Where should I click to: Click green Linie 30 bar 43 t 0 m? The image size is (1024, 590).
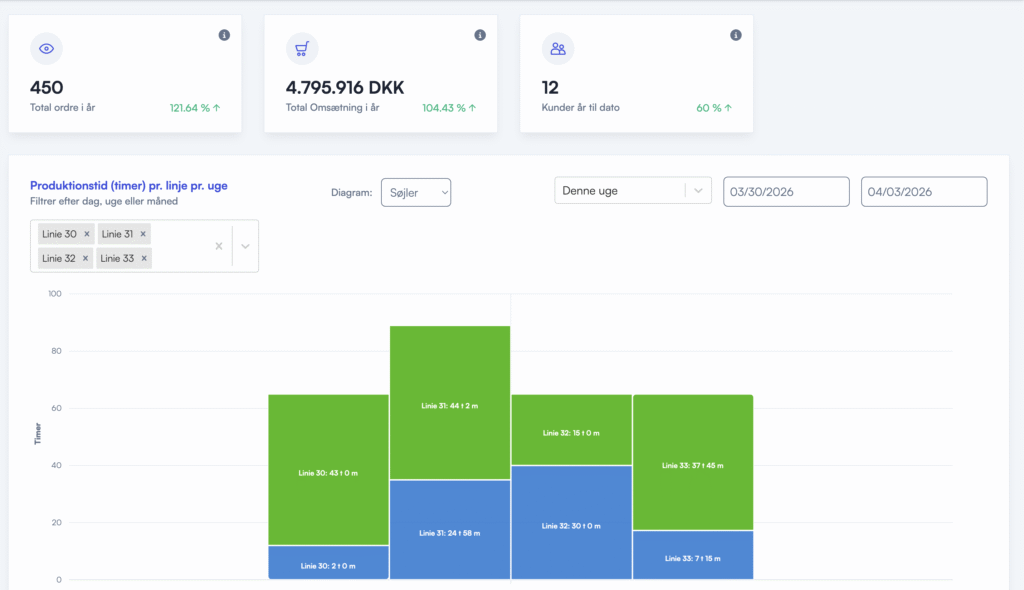(328, 470)
